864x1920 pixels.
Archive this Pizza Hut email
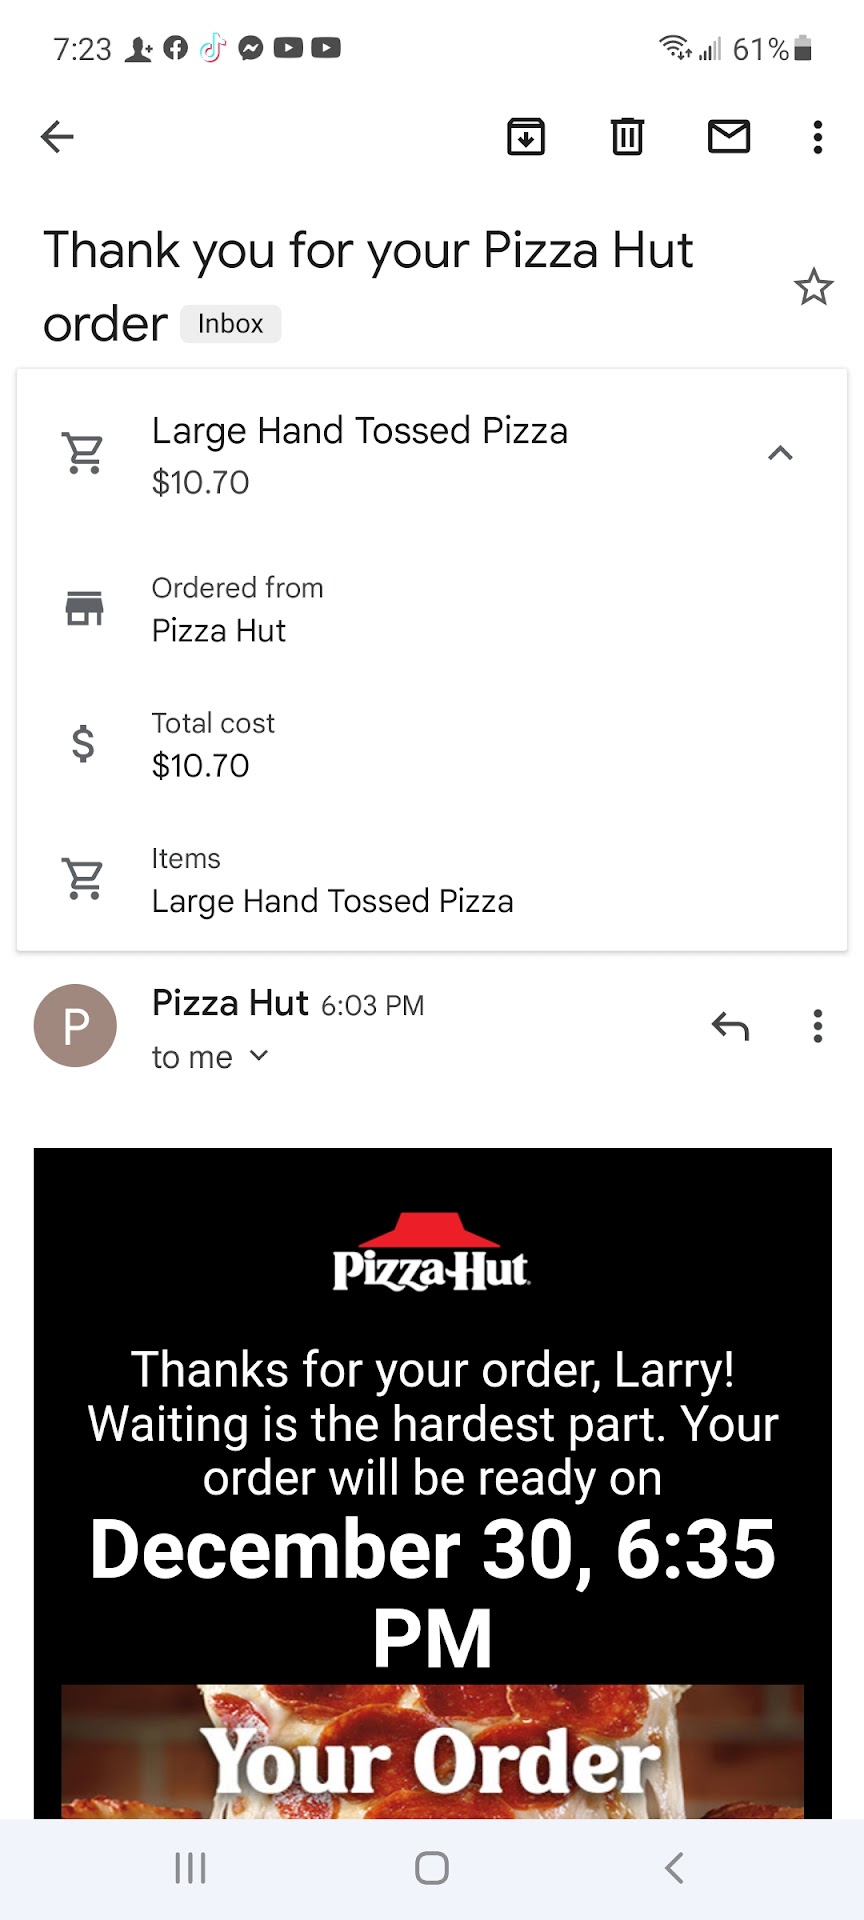(526, 137)
